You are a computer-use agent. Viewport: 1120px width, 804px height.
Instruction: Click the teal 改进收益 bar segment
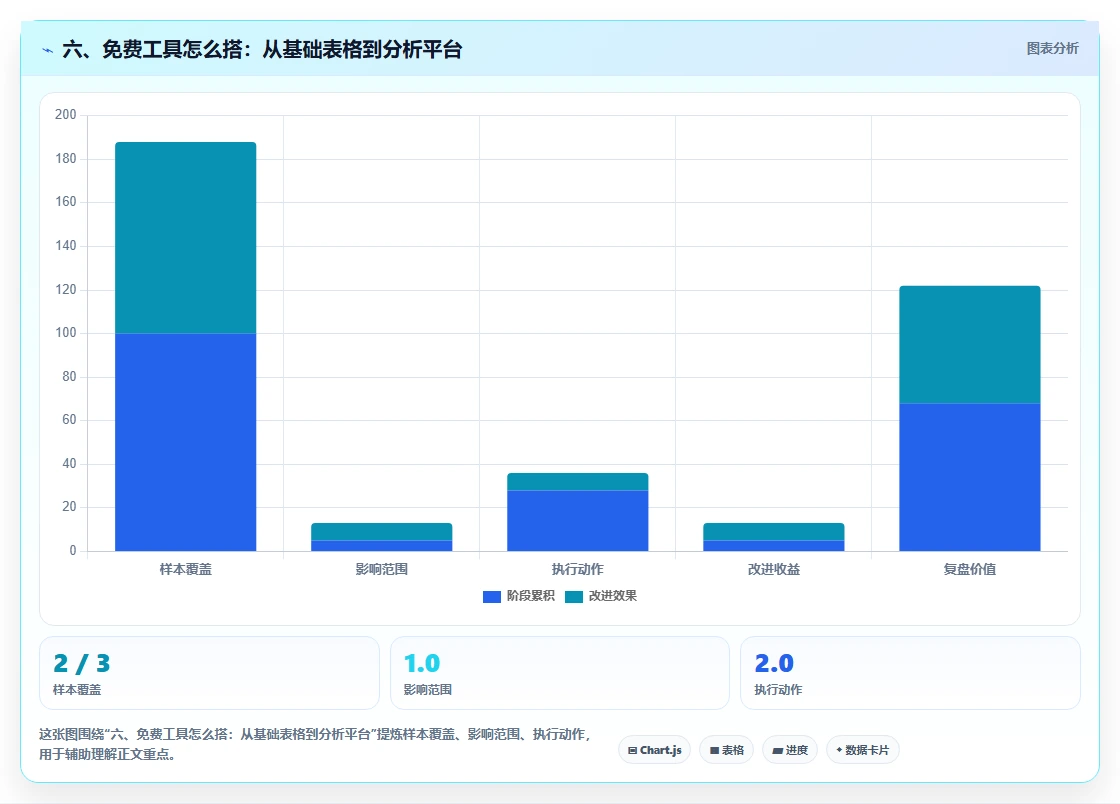point(774,532)
